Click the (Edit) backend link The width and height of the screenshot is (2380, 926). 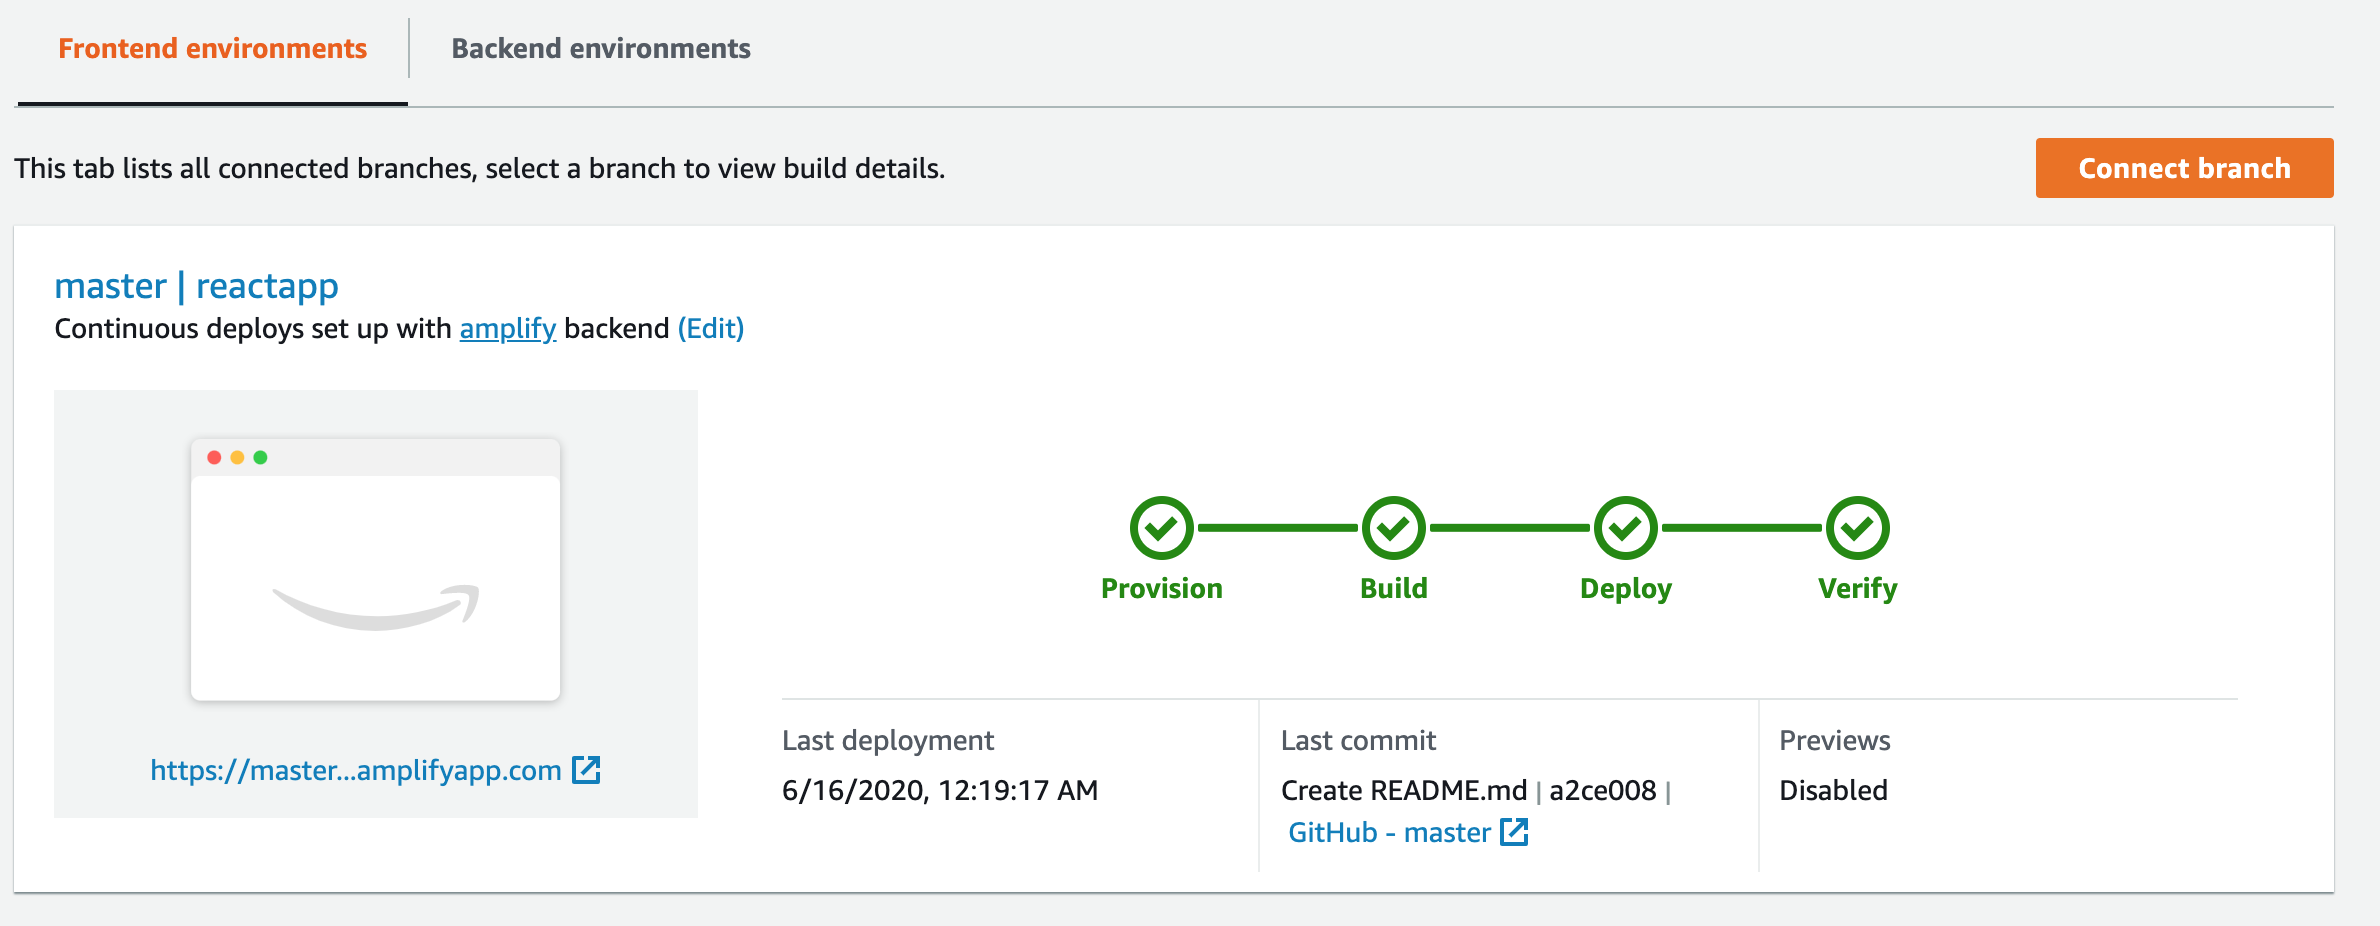tap(710, 329)
